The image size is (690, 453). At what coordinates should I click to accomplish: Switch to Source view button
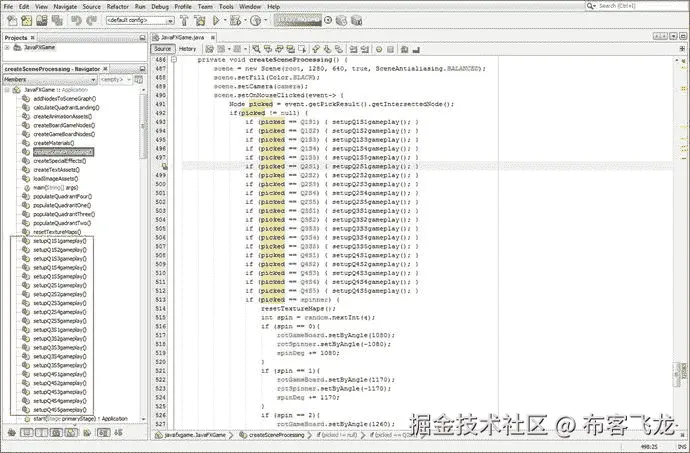coord(162,49)
